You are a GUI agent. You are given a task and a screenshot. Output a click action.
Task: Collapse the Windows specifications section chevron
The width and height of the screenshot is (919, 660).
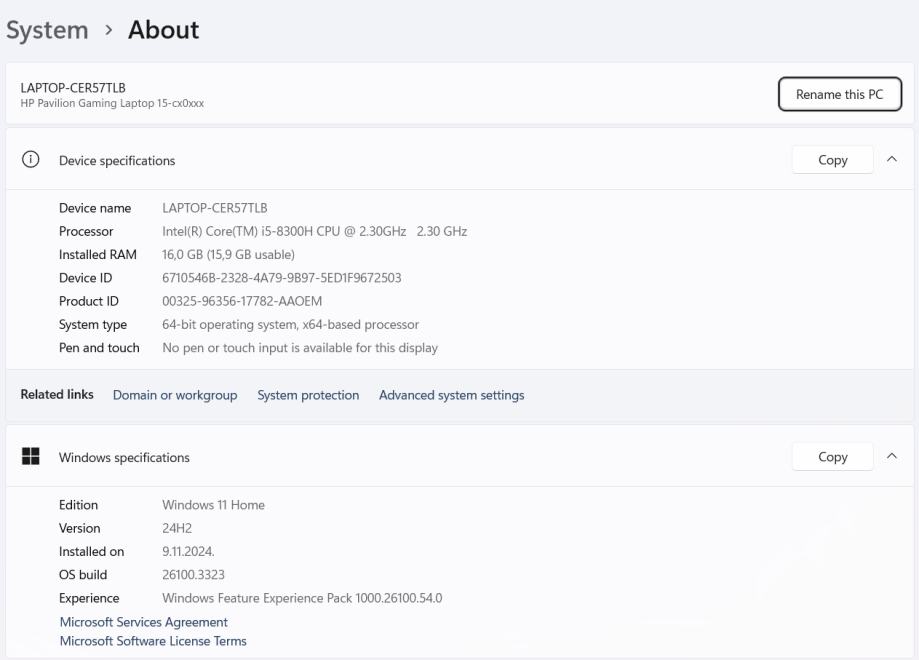[x=891, y=456]
